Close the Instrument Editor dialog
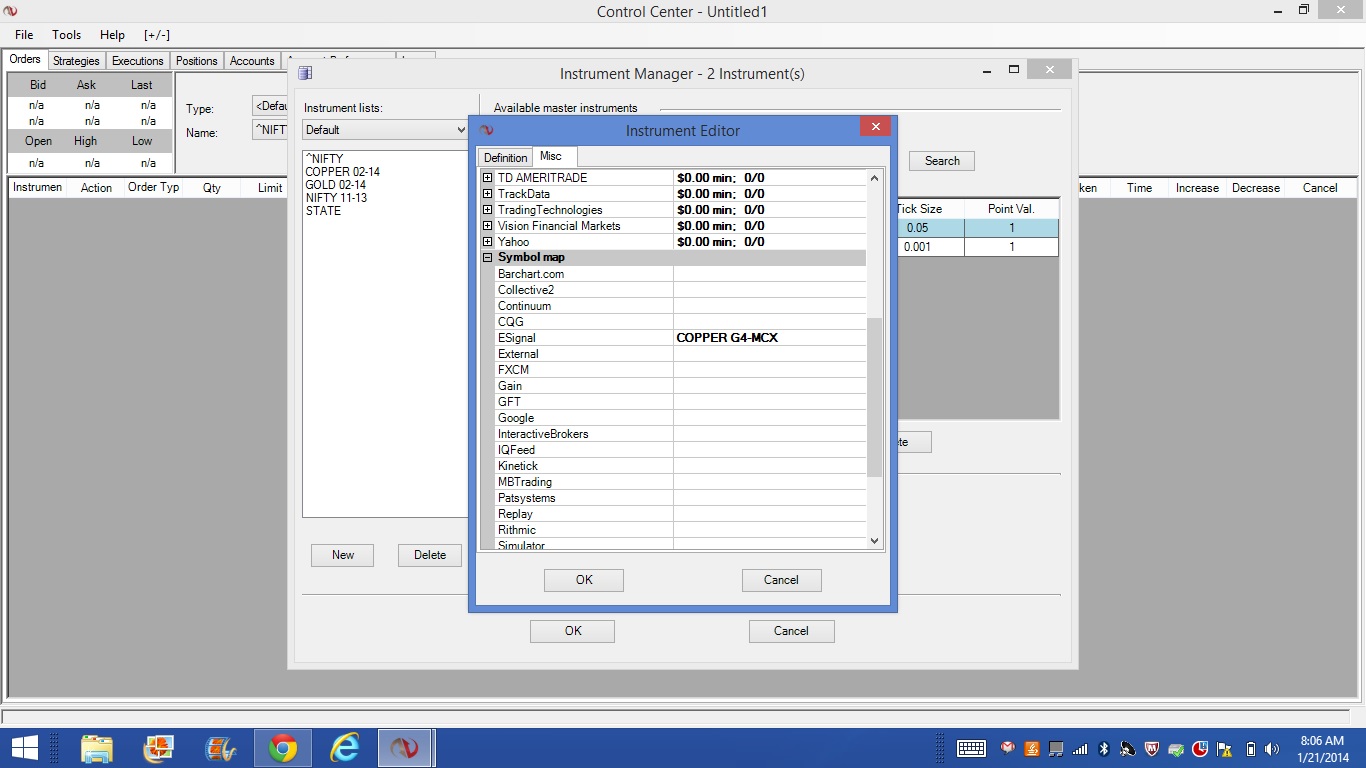The width and height of the screenshot is (1366, 768). coord(875,127)
